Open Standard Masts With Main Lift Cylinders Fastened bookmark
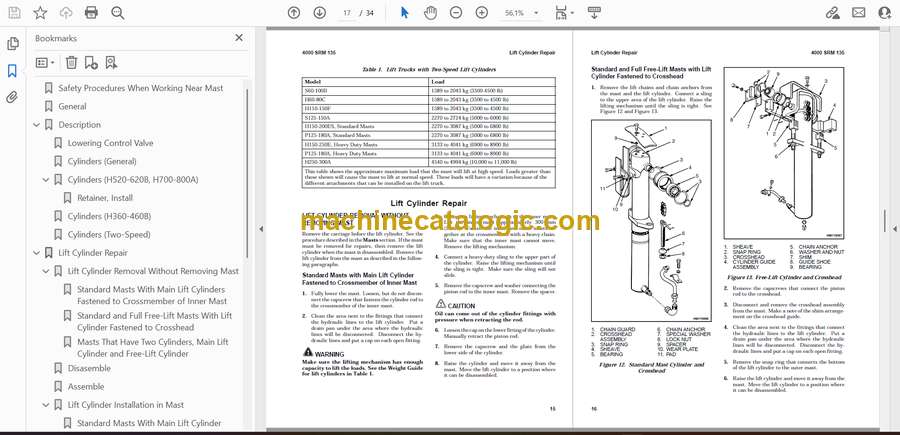The height and width of the screenshot is (435, 900). [152, 295]
